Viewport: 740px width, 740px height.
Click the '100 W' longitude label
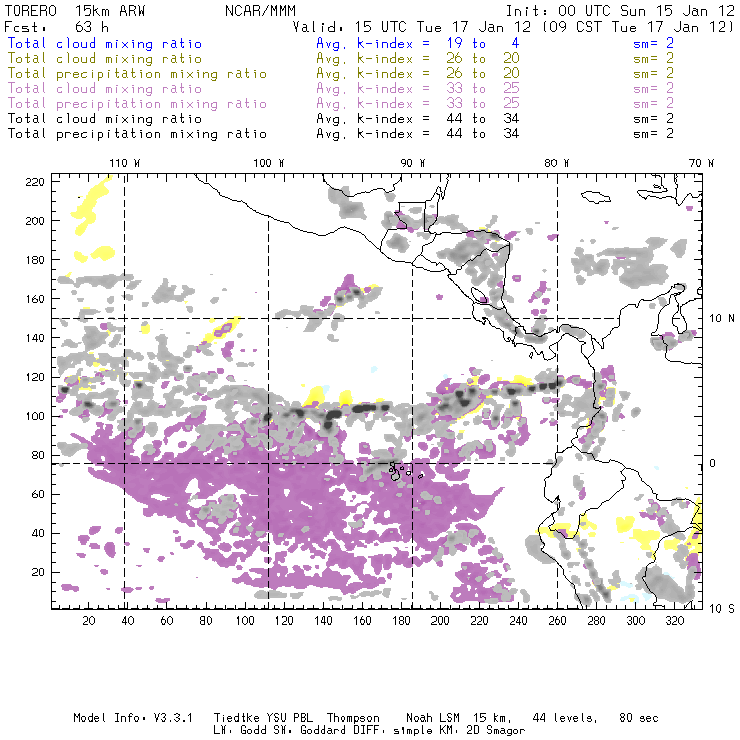coord(269,163)
